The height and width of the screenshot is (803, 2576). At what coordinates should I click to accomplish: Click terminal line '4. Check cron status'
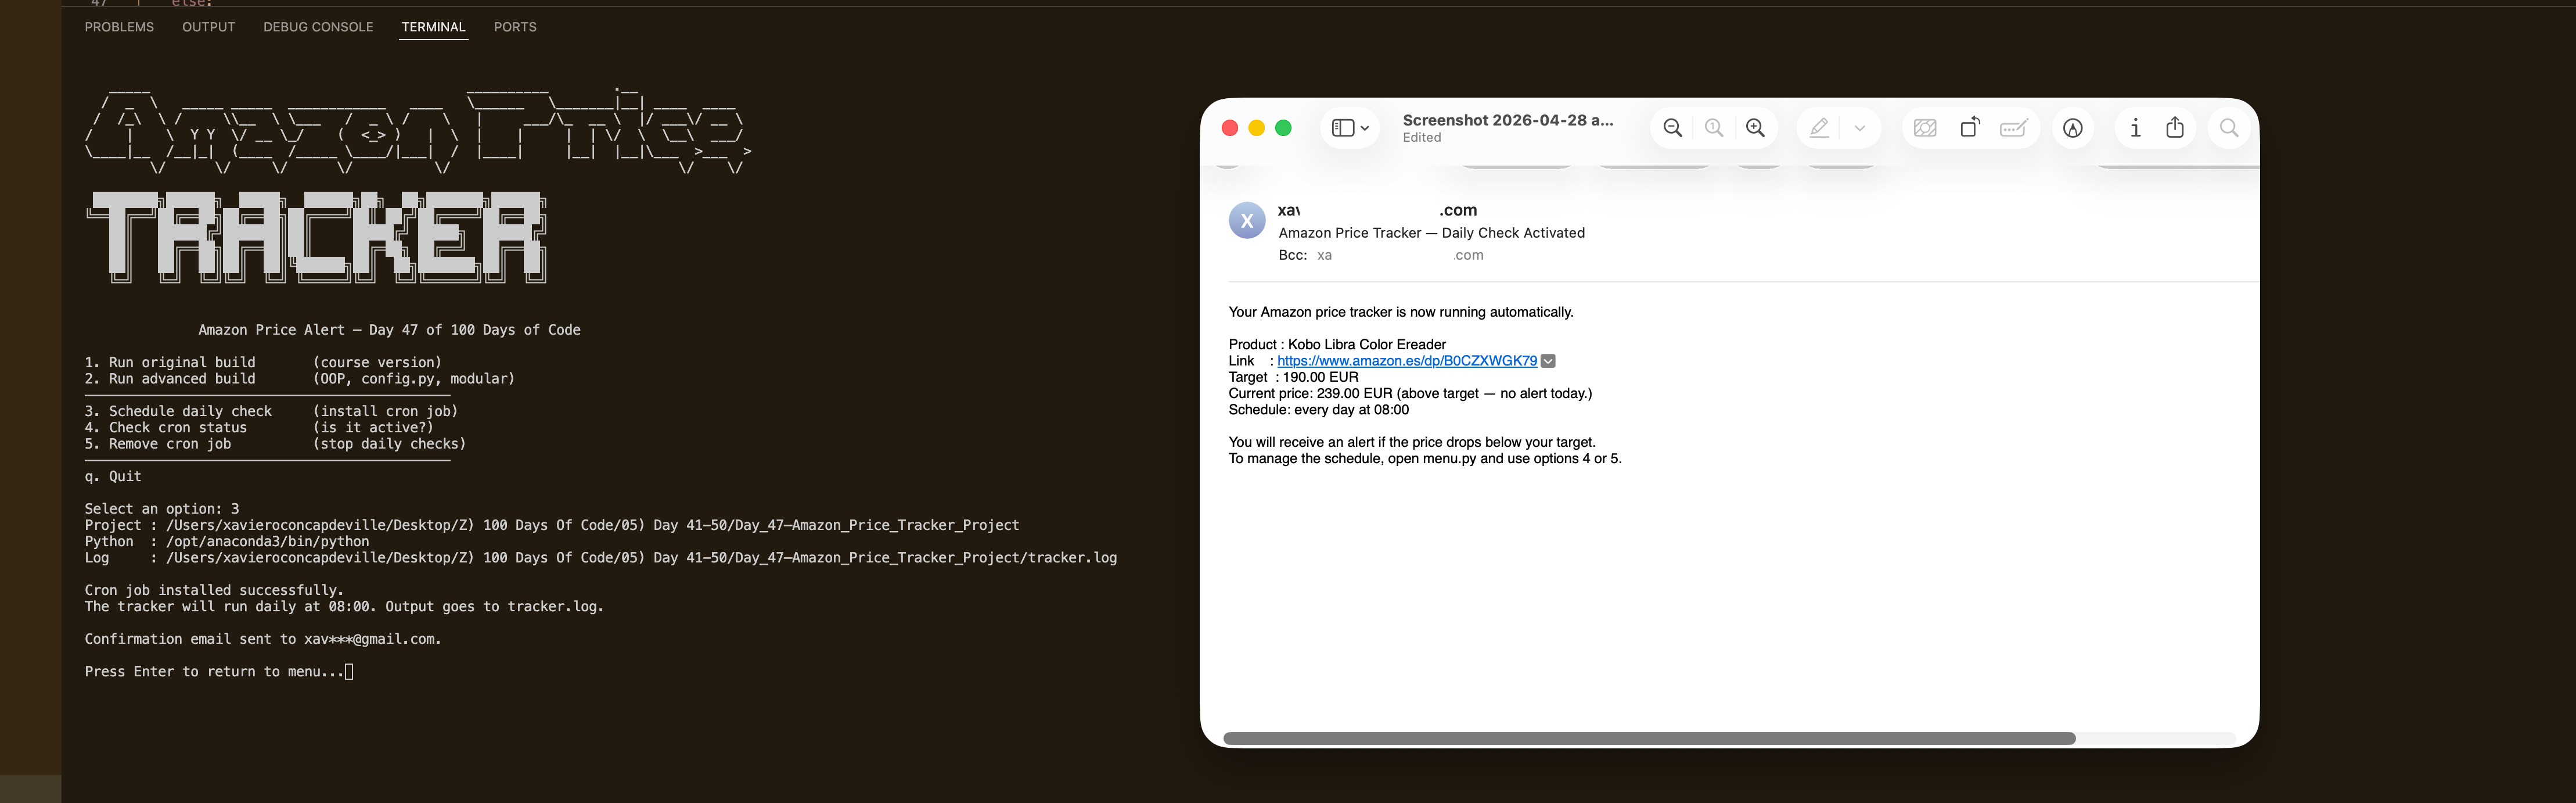[259, 427]
